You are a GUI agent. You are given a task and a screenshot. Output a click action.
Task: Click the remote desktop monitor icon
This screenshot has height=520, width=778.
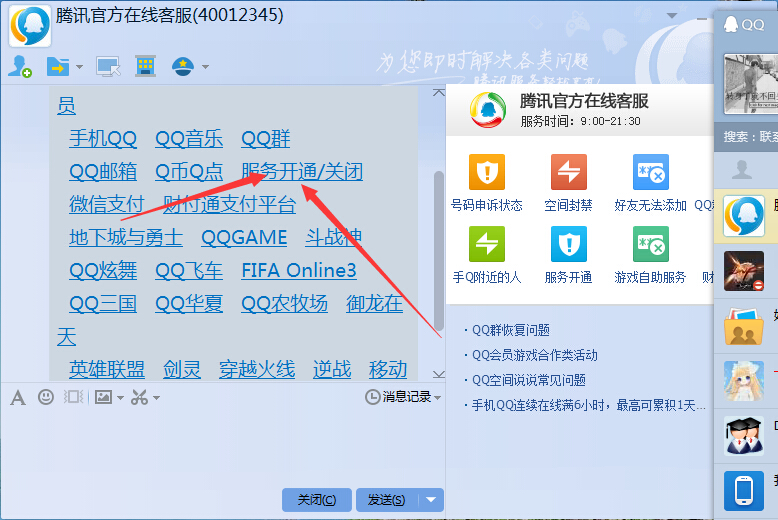108,66
